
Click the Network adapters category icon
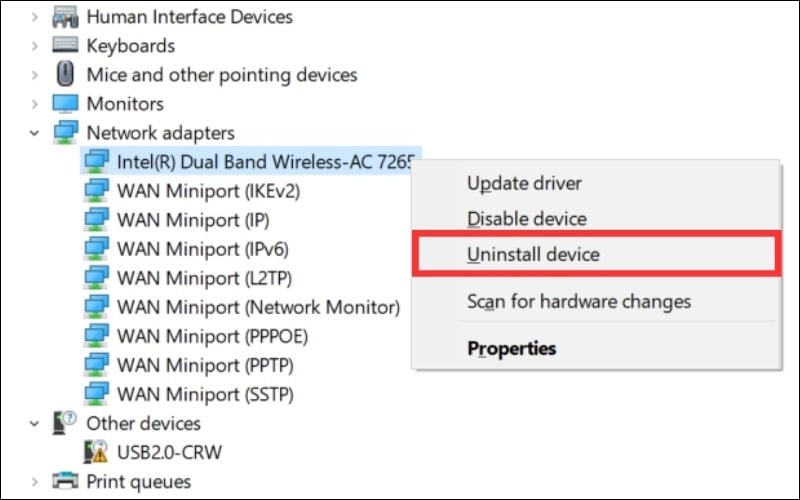[x=65, y=132]
